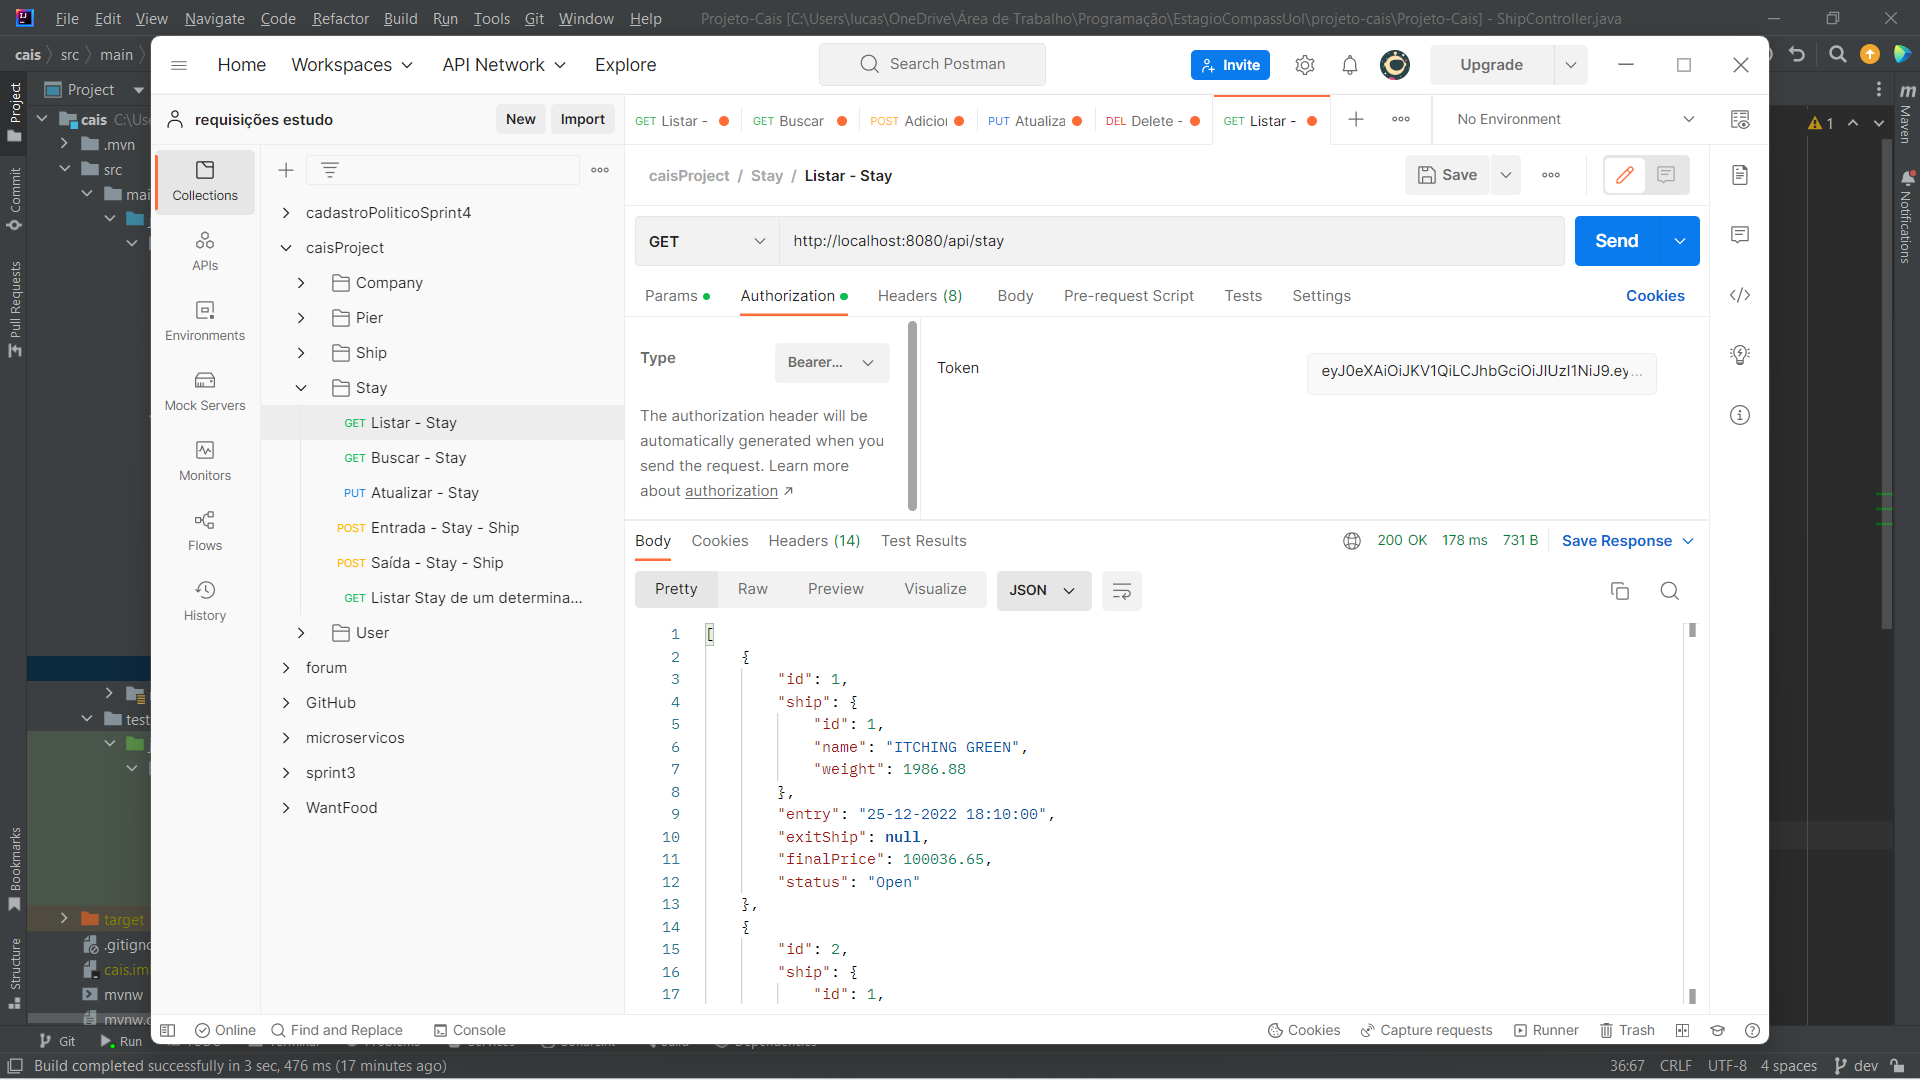This screenshot has width=1920, height=1080.
Task: Switch response view to Preview
Action: coord(836,590)
